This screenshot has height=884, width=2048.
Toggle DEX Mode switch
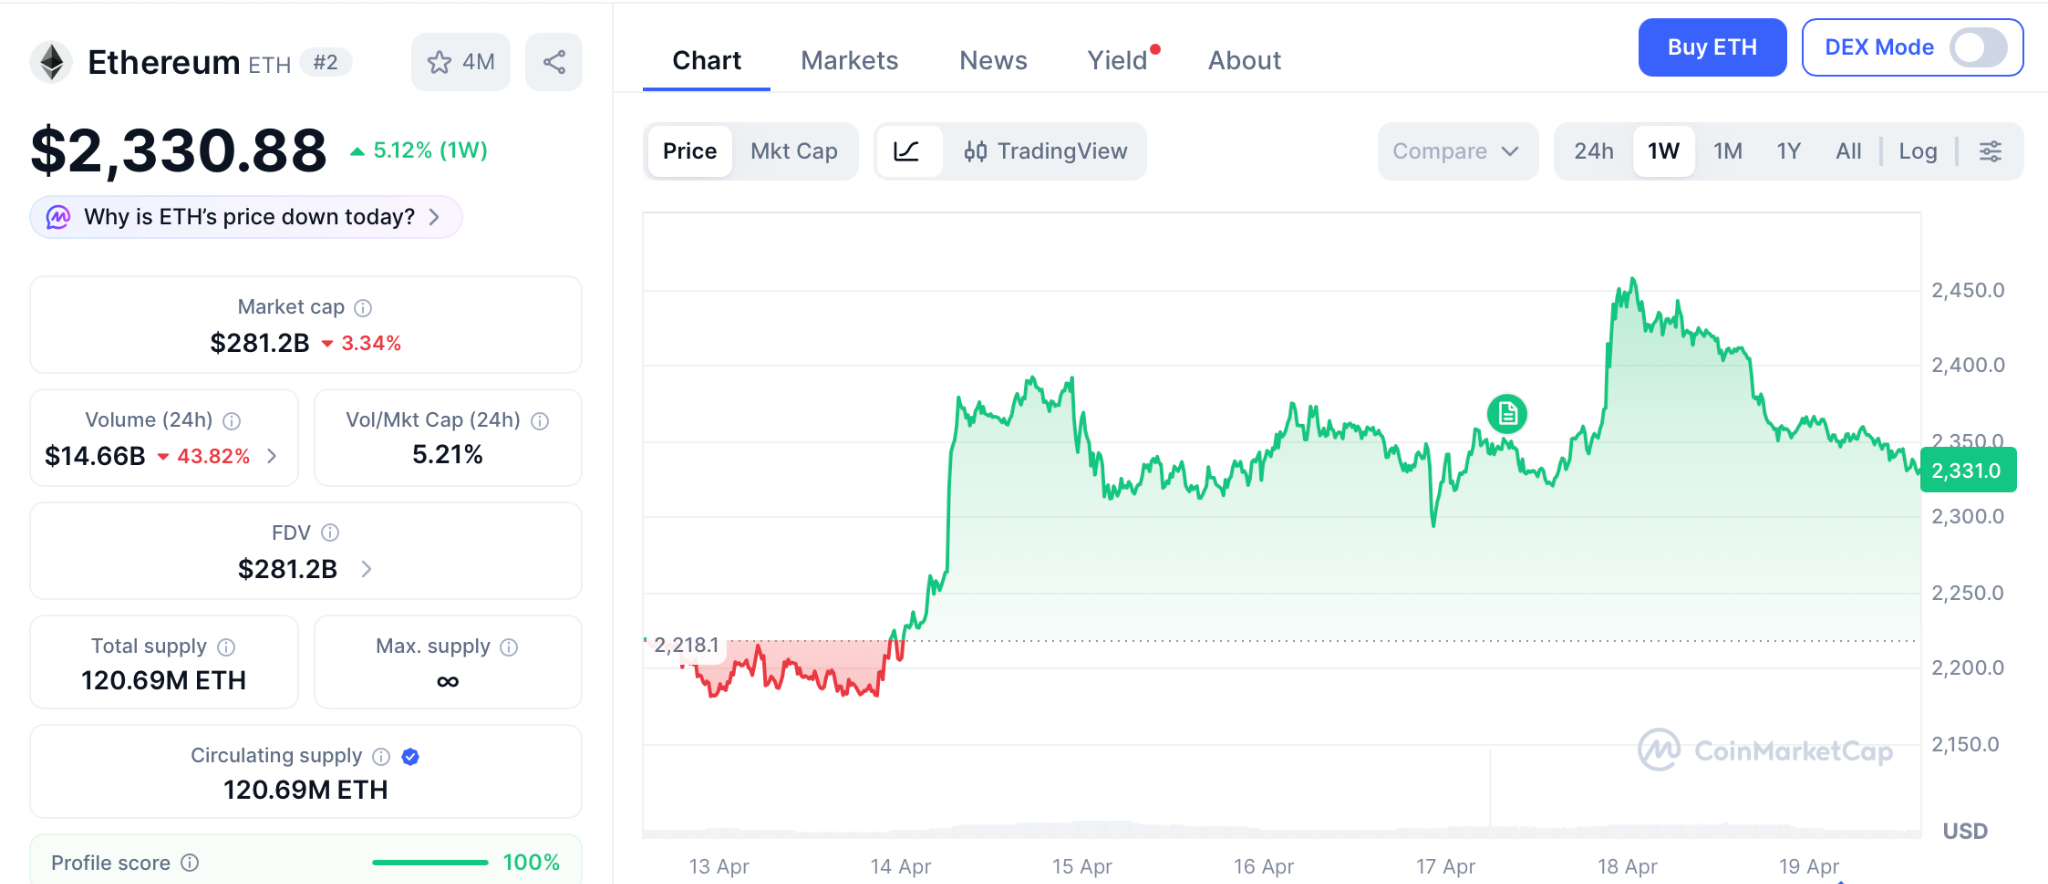tap(1977, 47)
